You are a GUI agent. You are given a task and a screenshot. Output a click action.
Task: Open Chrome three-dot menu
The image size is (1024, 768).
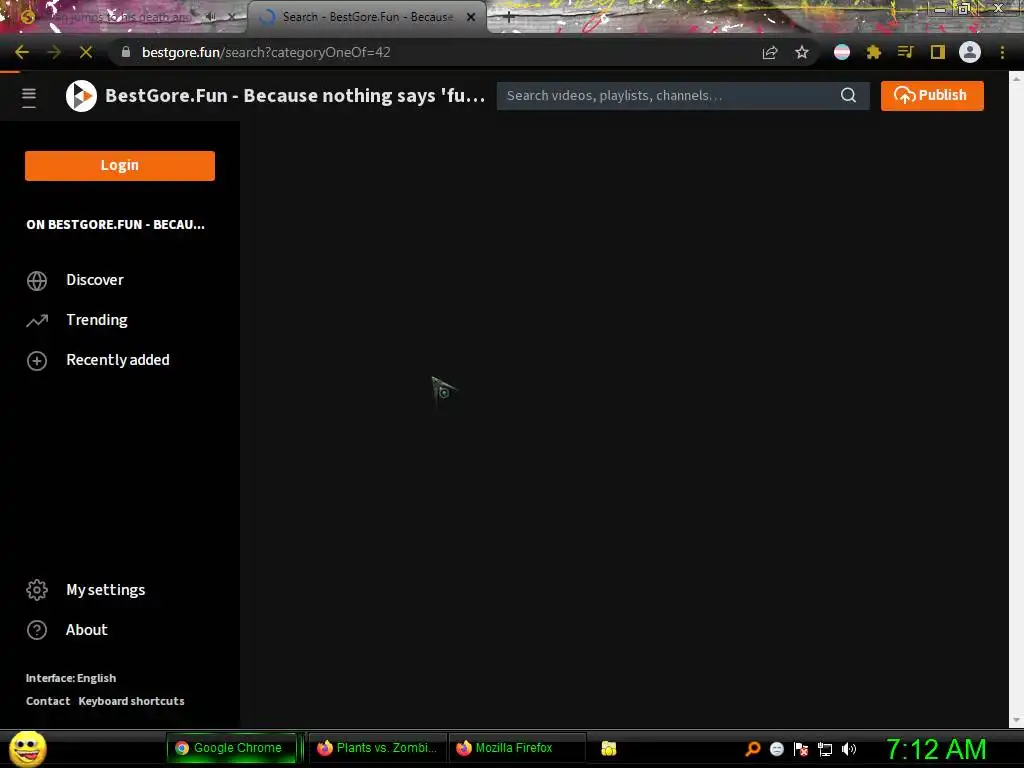pos(1002,52)
